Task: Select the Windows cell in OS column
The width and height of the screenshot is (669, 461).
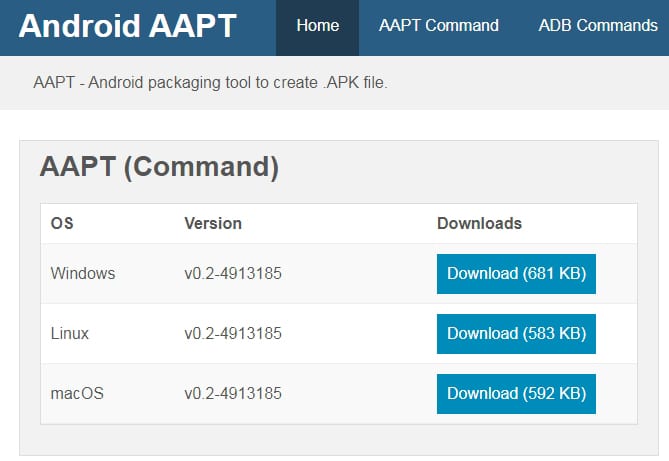Action: pyautogui.click(x=83, y=274)
